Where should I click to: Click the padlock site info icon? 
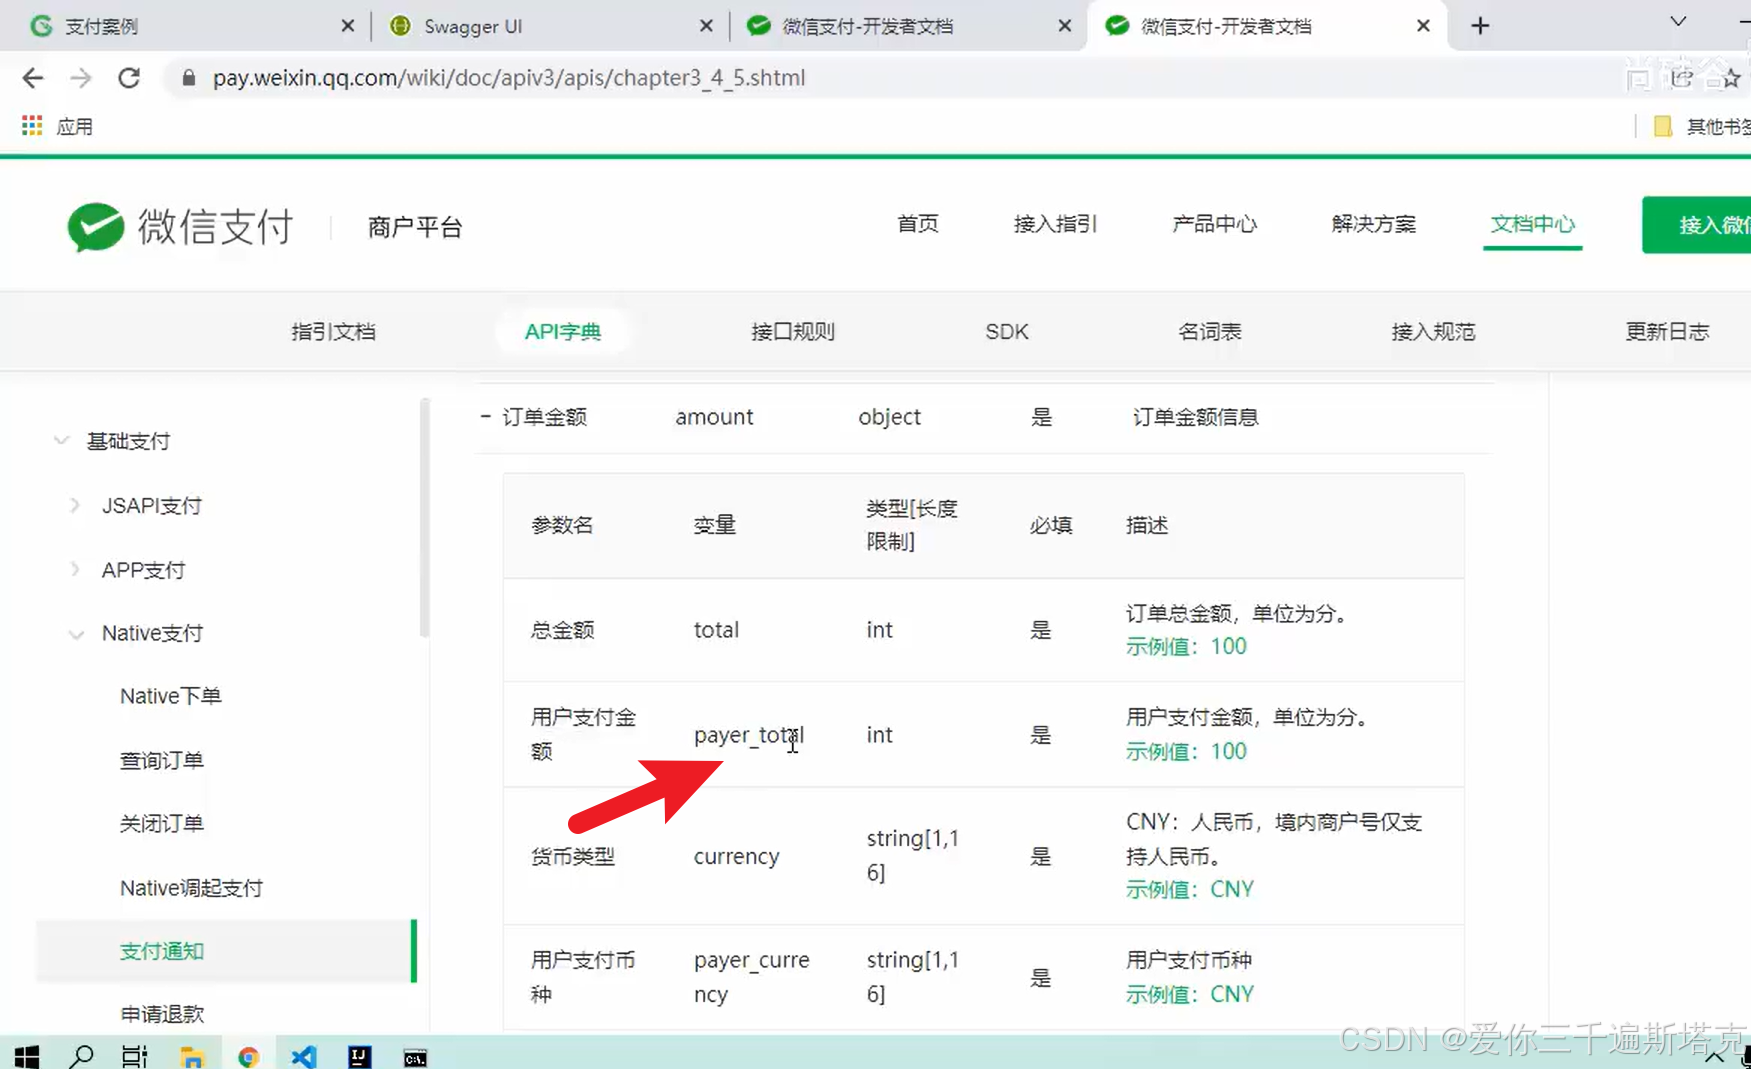[188, 78]
